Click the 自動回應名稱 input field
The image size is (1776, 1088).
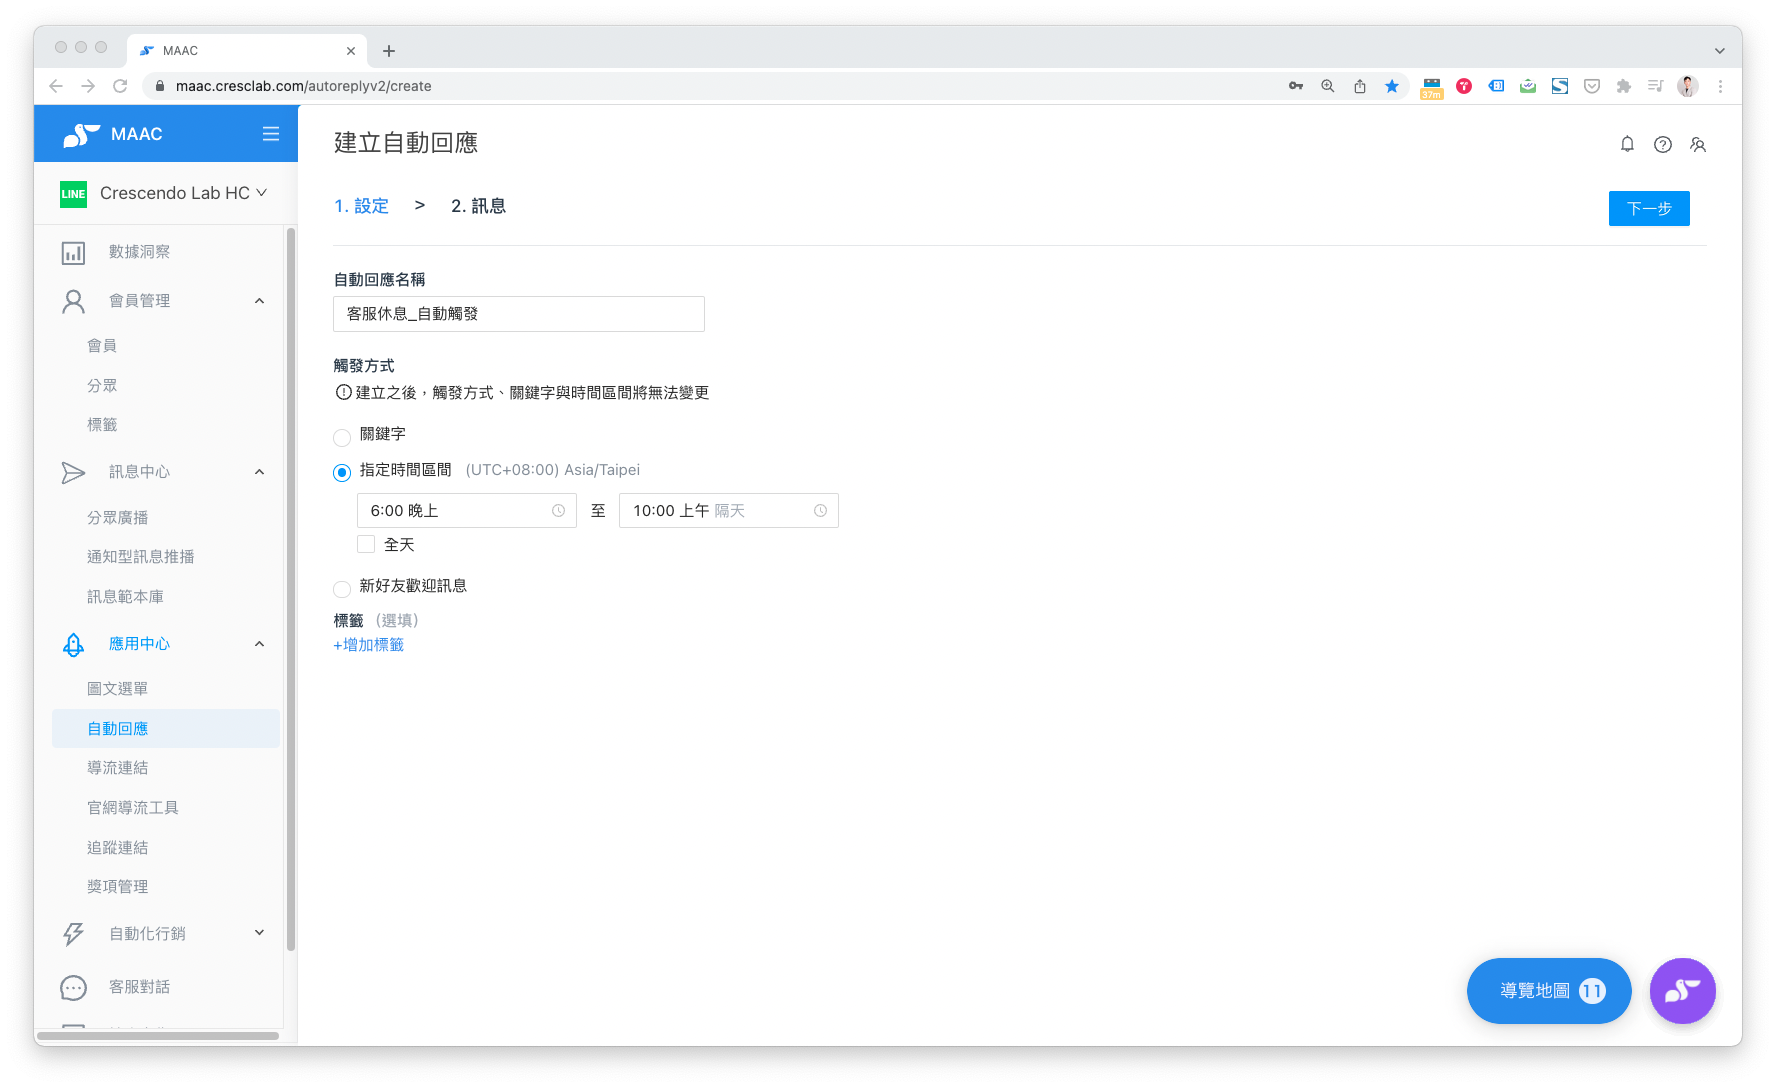click(519, 314)
